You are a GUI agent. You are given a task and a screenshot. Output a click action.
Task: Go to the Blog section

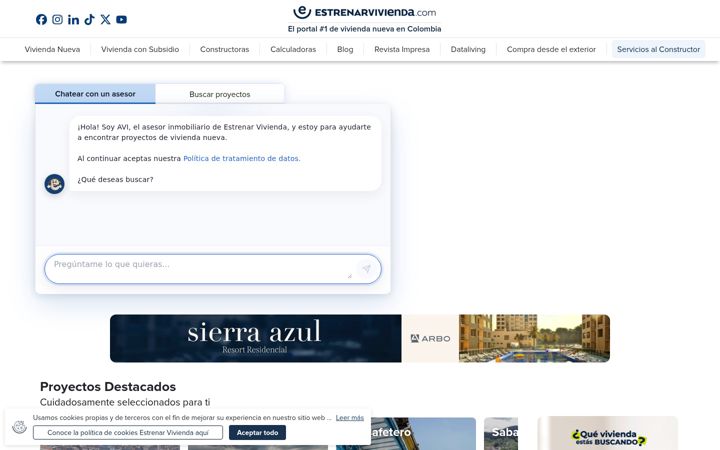pos(345,49)
